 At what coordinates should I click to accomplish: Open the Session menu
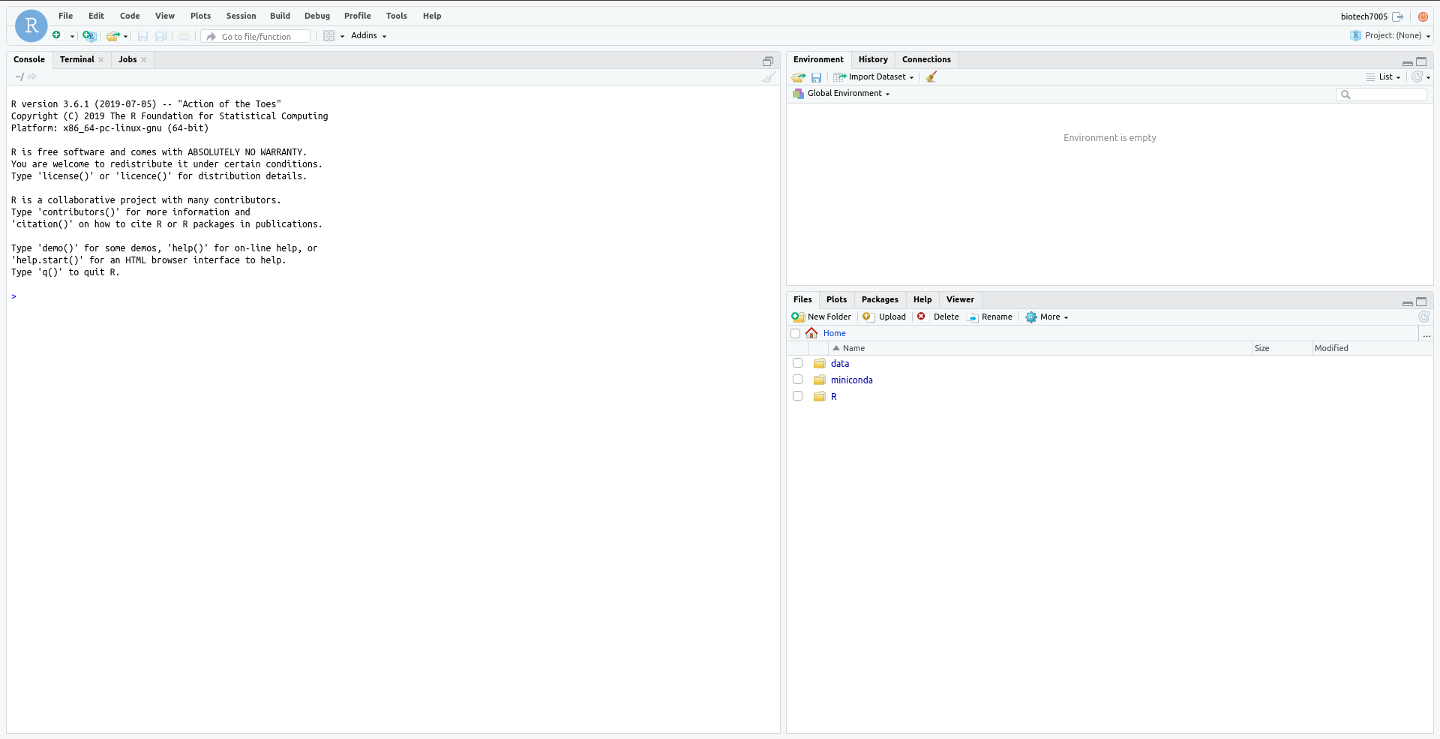pyautogui.click(x=240, y=15)
